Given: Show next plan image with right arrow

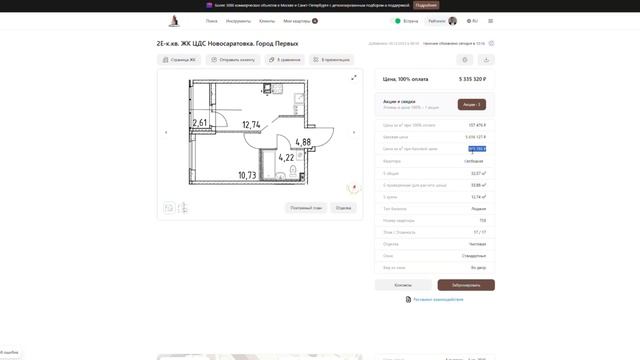Looking at the screenshot, I should tap(353, 132).
